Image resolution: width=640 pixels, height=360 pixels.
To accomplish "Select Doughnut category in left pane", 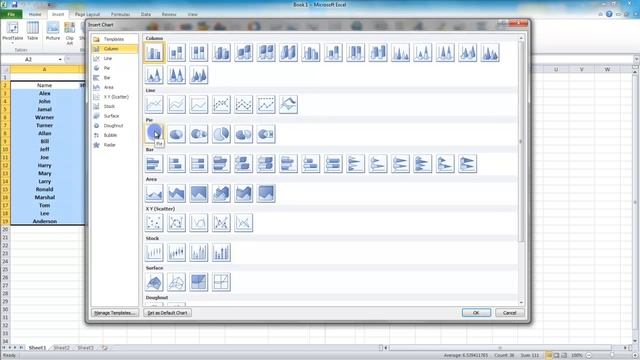I will point(115,126).
